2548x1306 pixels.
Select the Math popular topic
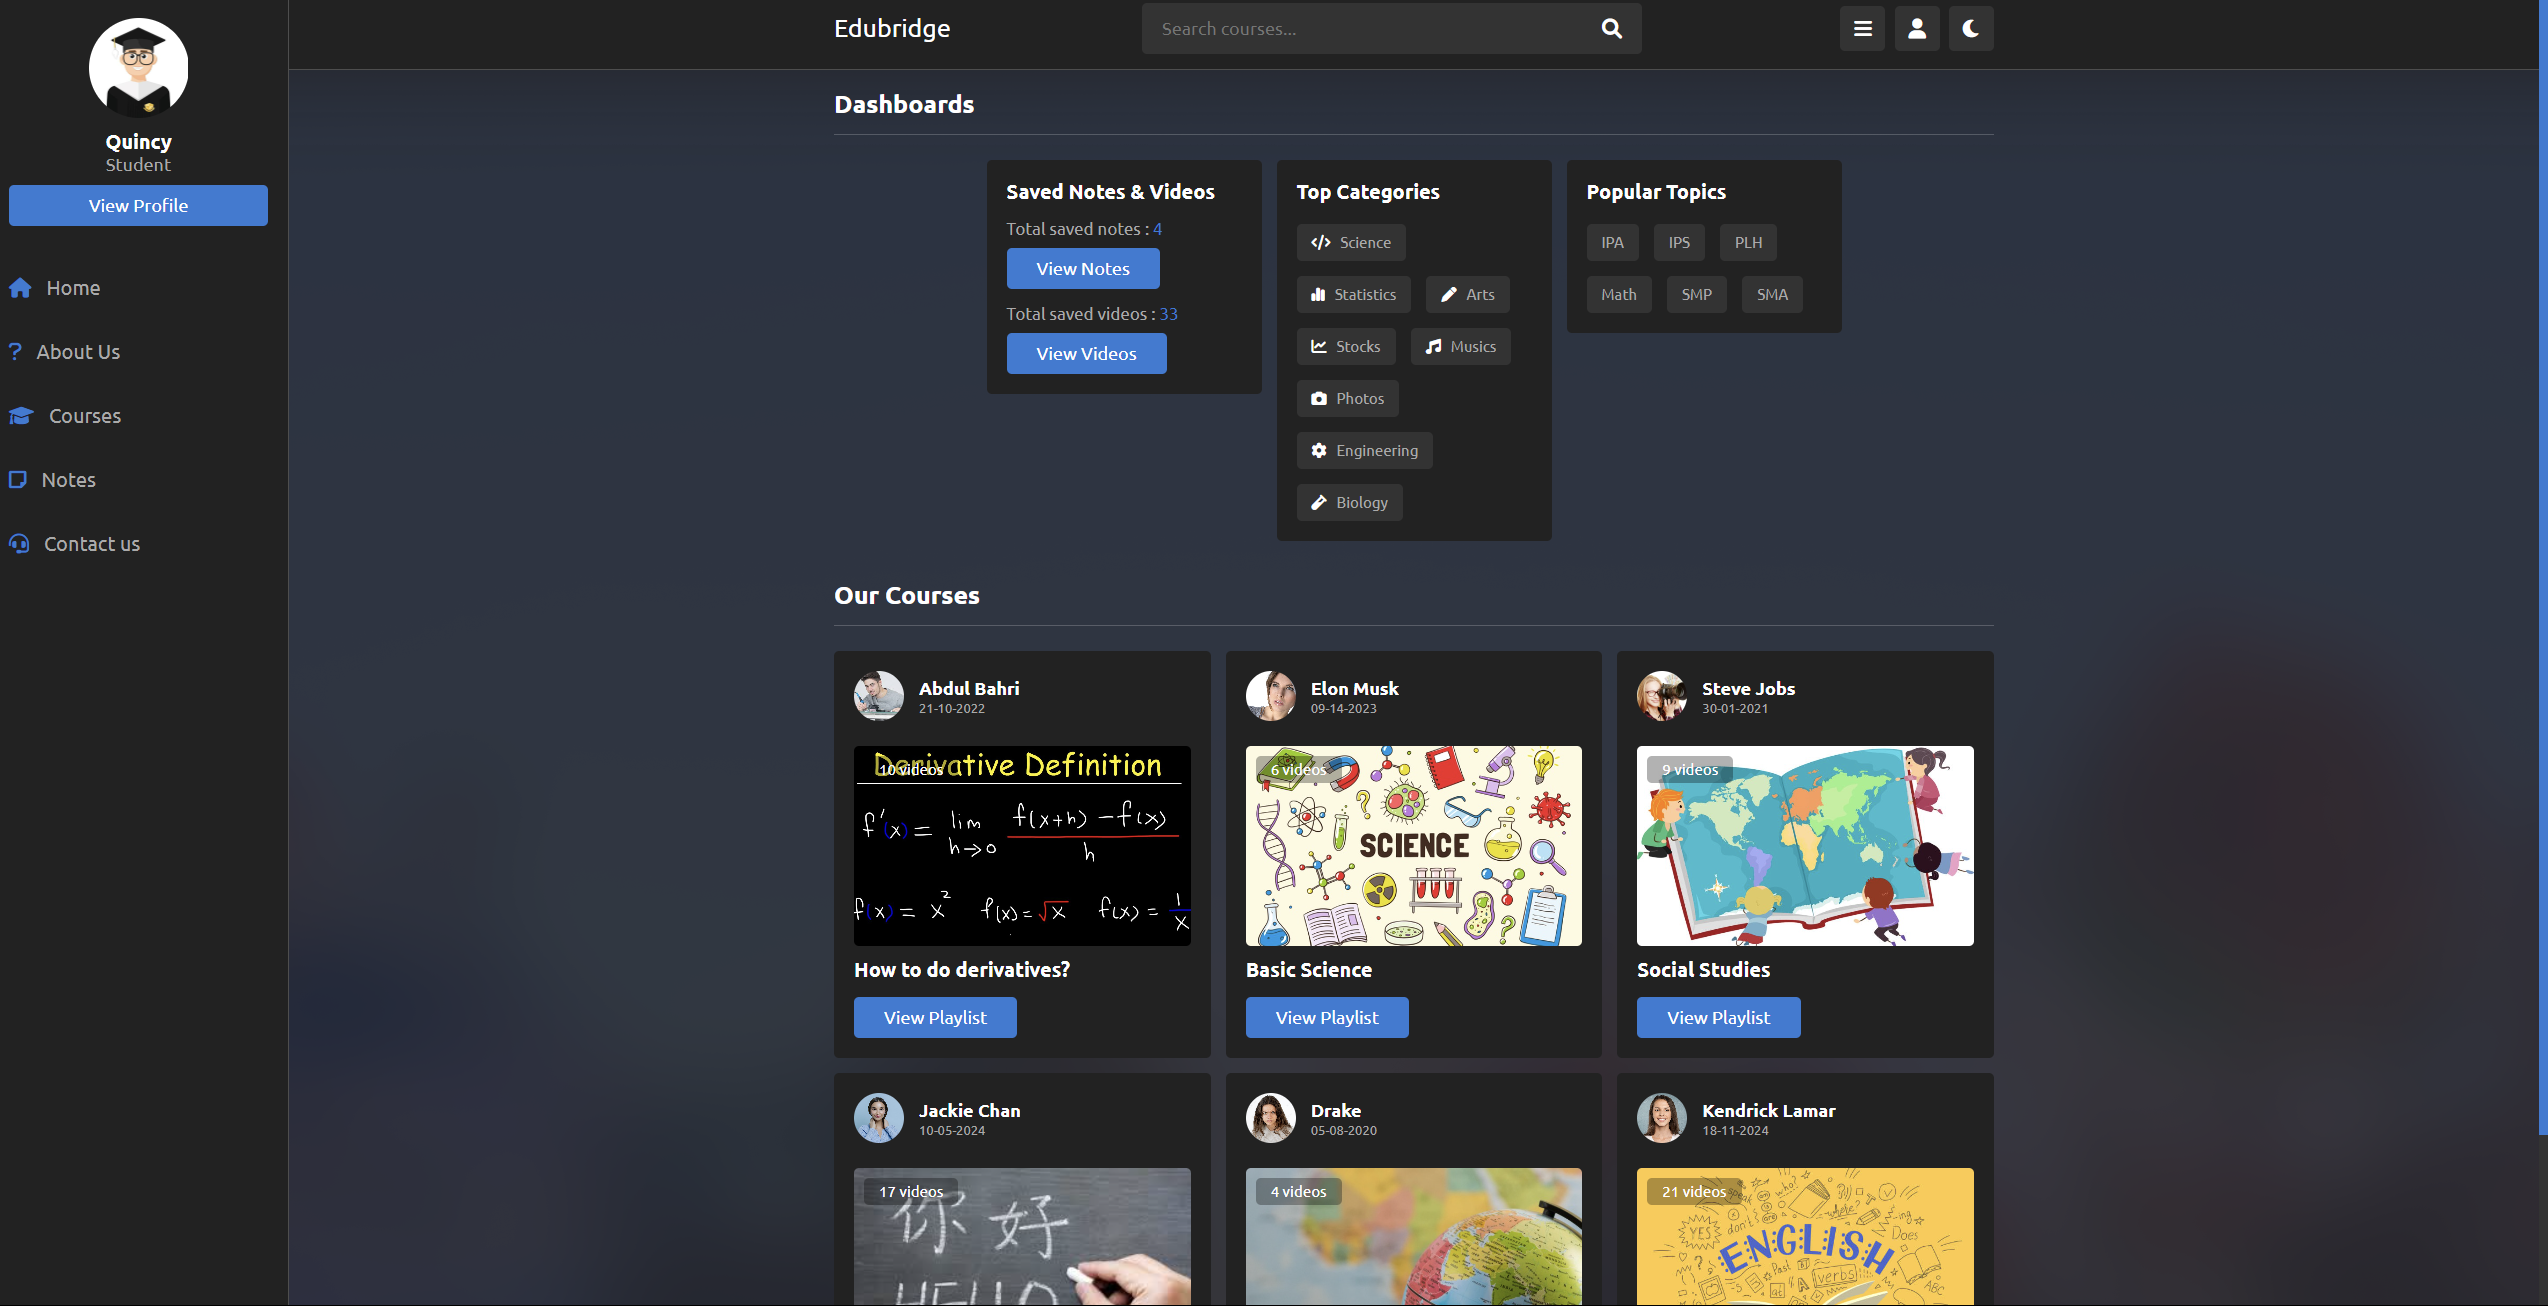click(x=1618, y=294)
